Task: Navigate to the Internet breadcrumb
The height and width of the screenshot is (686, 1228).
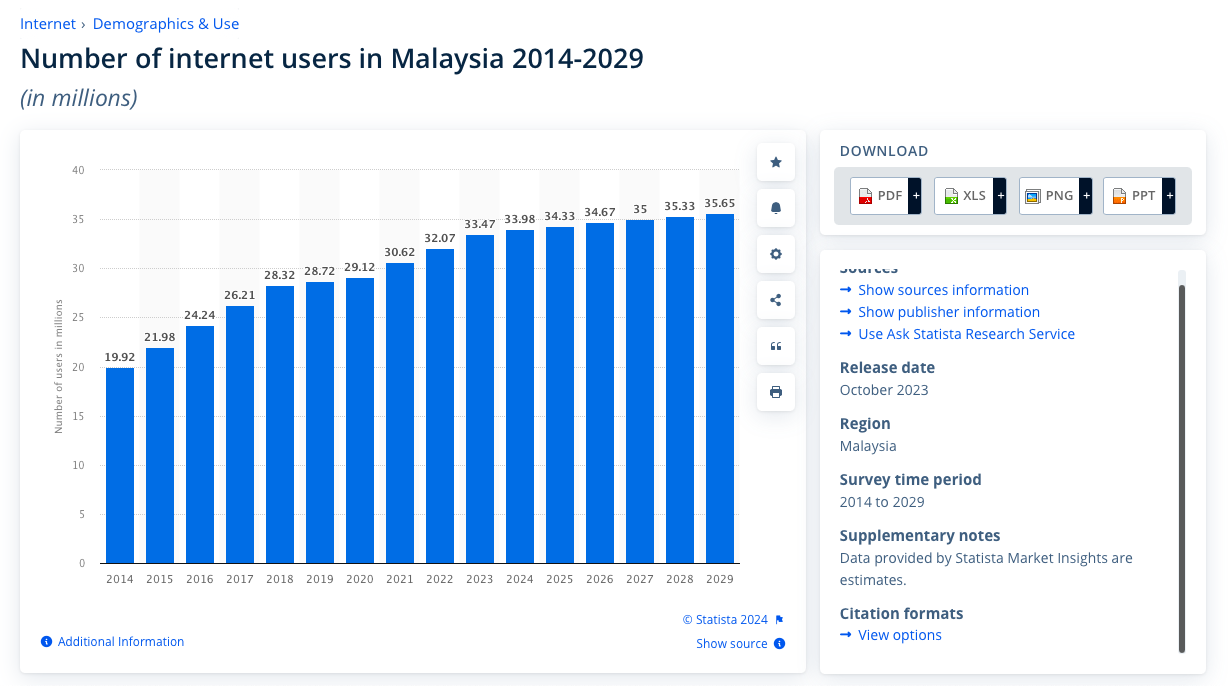Action: coord(48,23)
